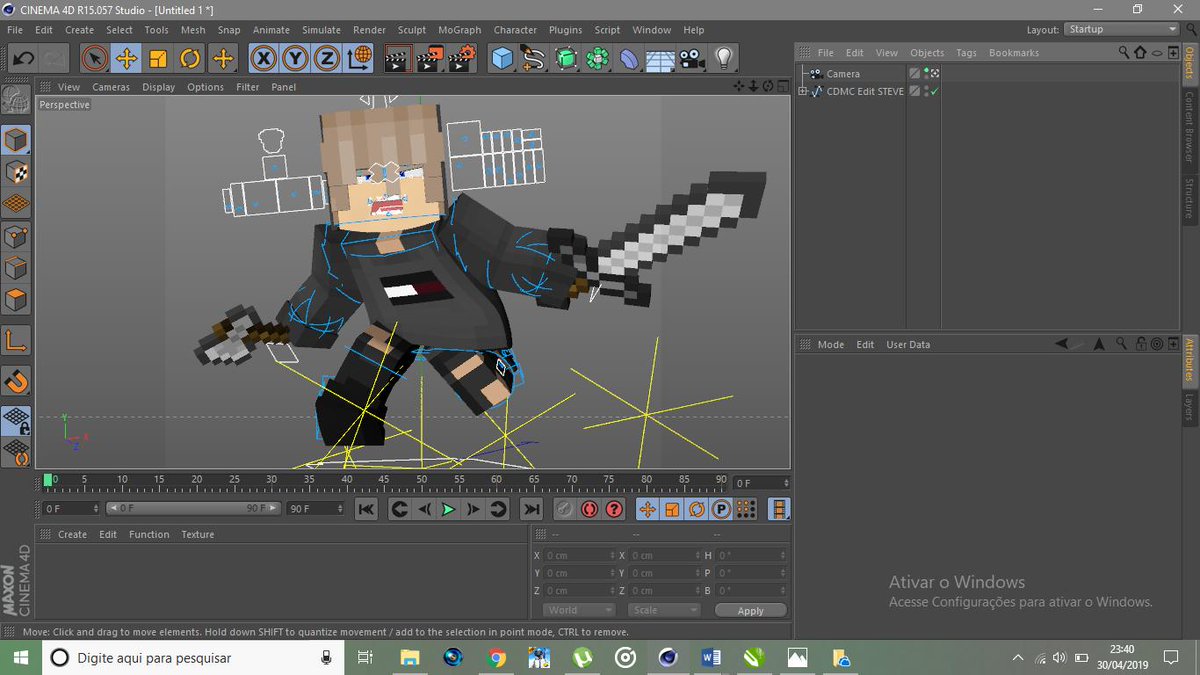
Task: Open the World coordinate dropdown
Action: (579, 610)
